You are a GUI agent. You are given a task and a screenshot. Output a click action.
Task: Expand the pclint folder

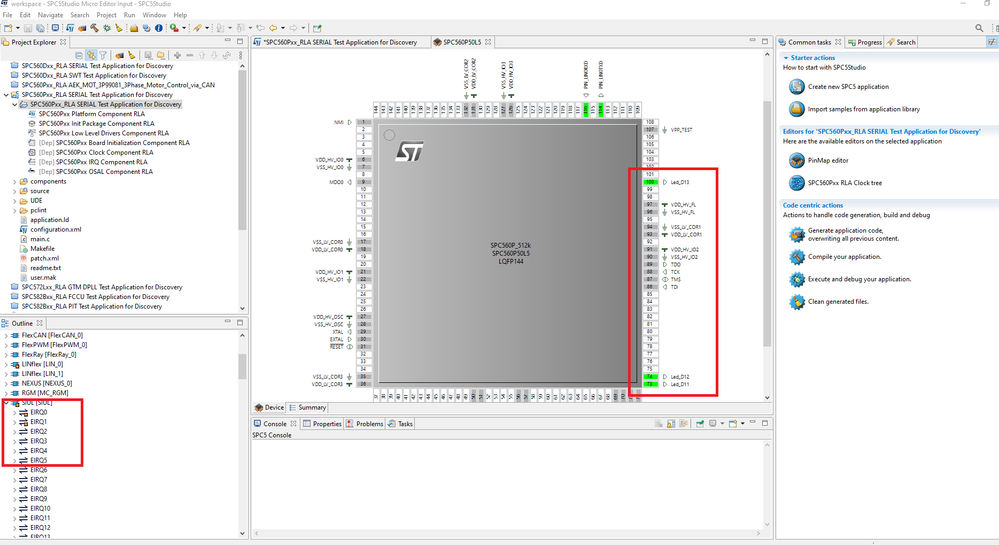click(x=15, y=210)
